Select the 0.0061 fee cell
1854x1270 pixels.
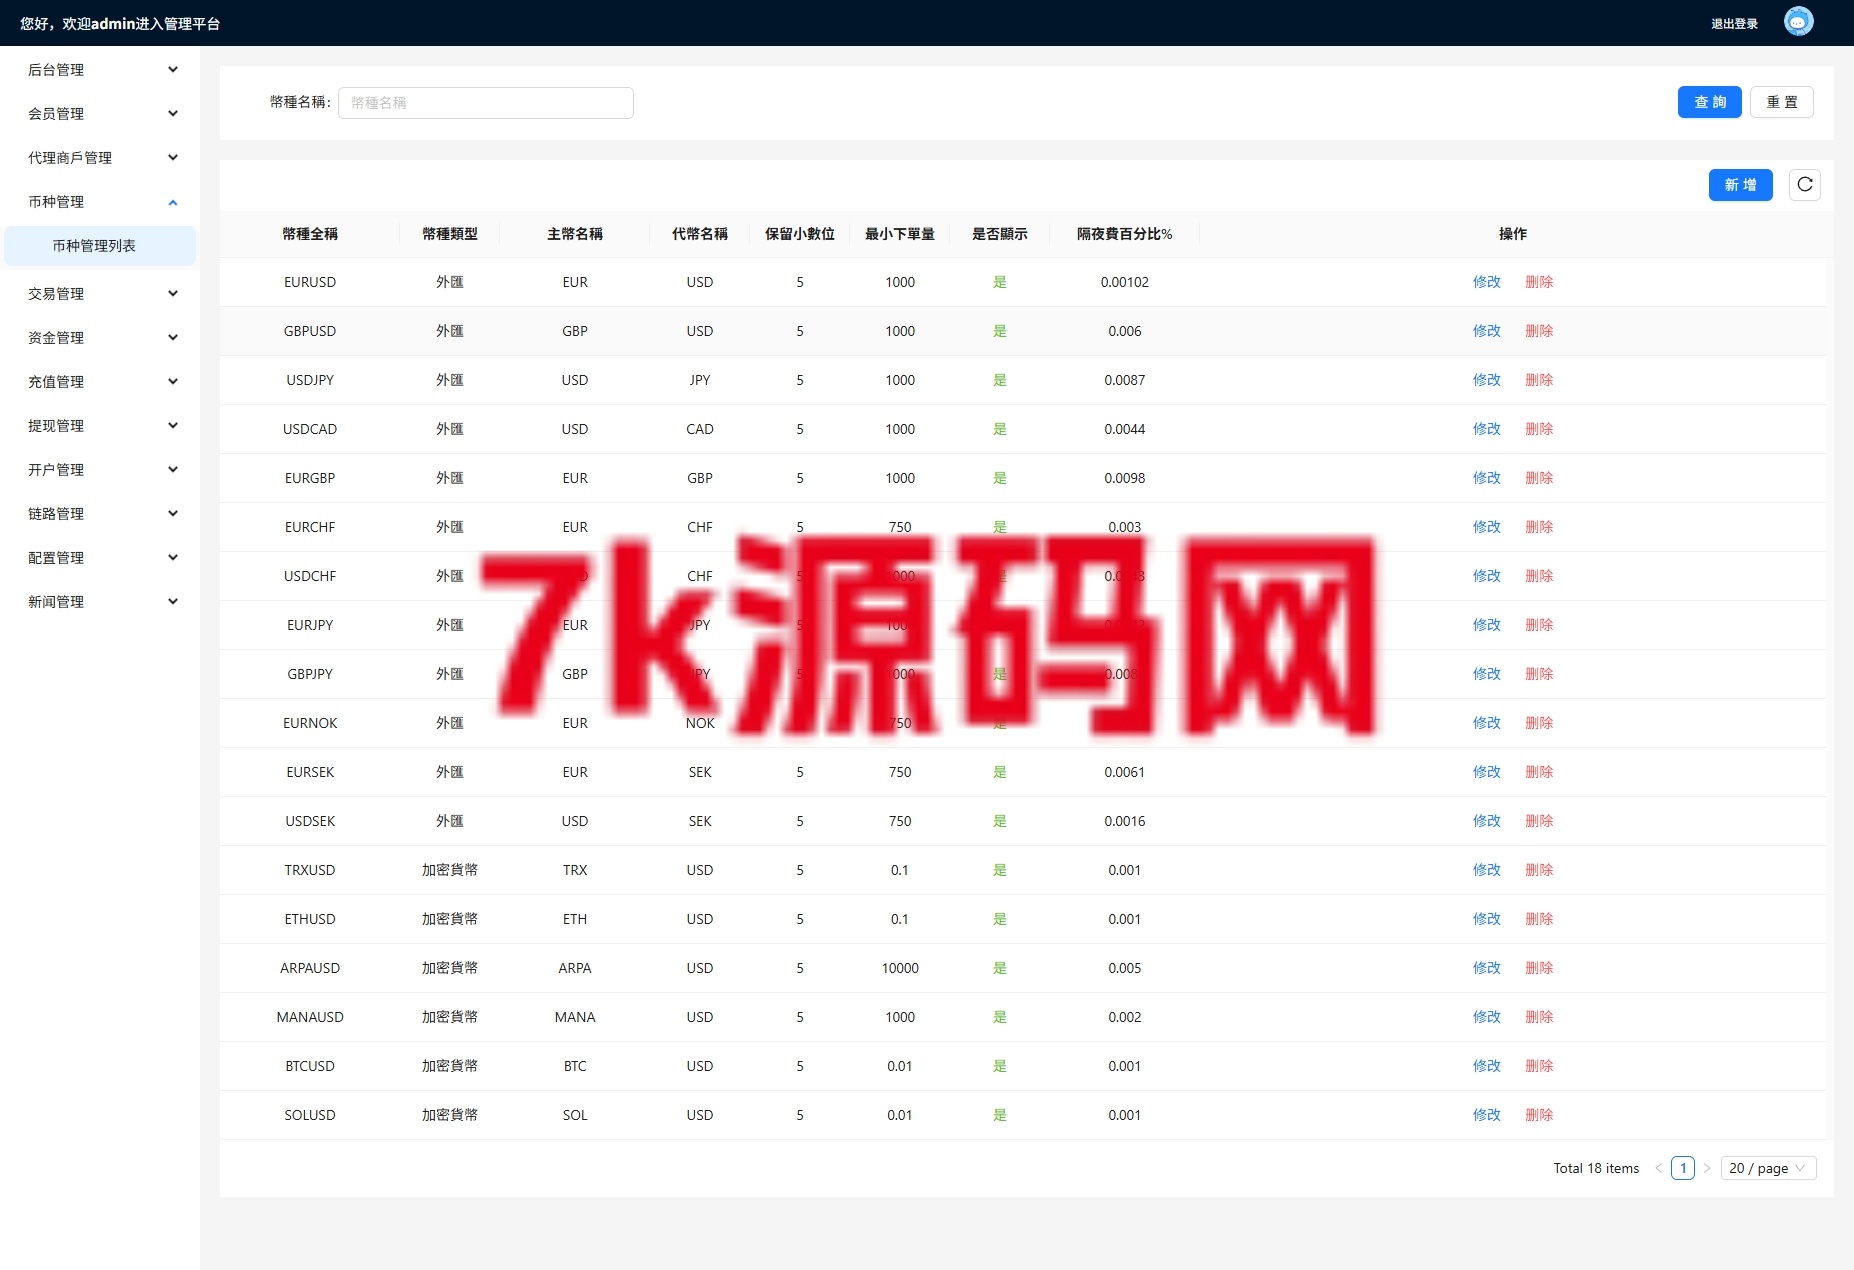(1124, 772)
